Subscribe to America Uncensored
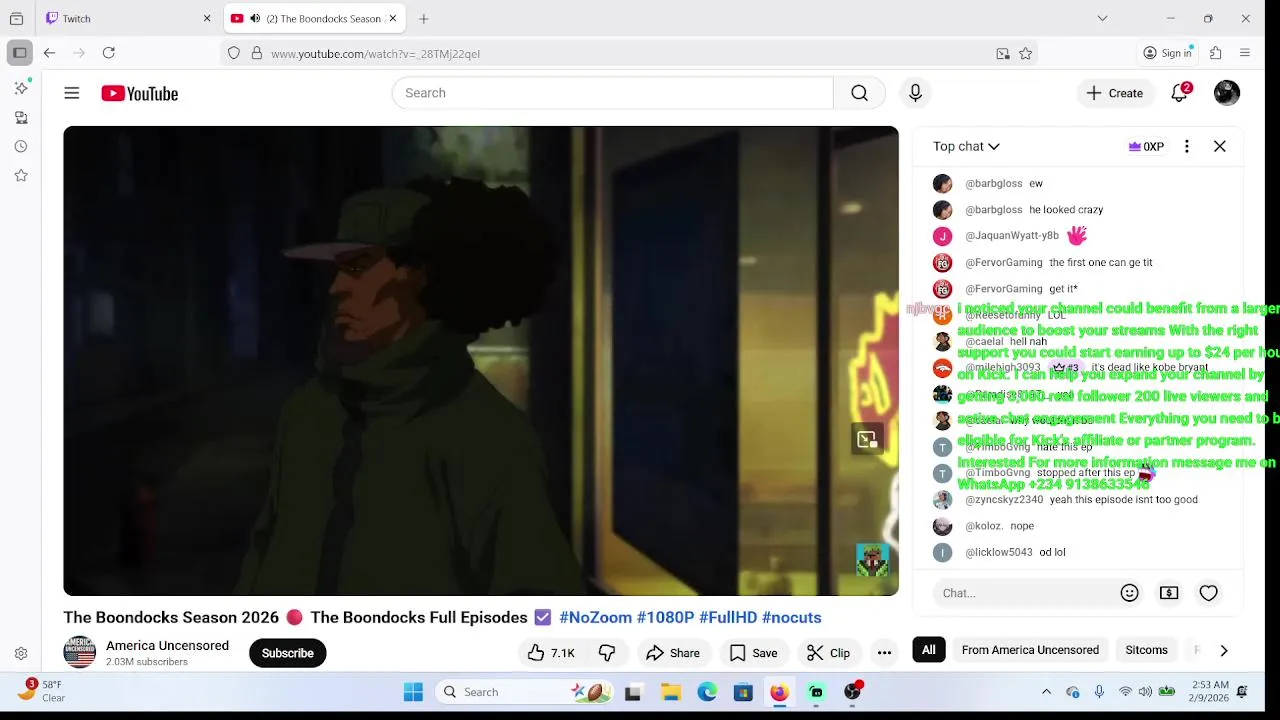This screenshot has width=1280, height=720. pyautogui.click(x=287, y=653)
